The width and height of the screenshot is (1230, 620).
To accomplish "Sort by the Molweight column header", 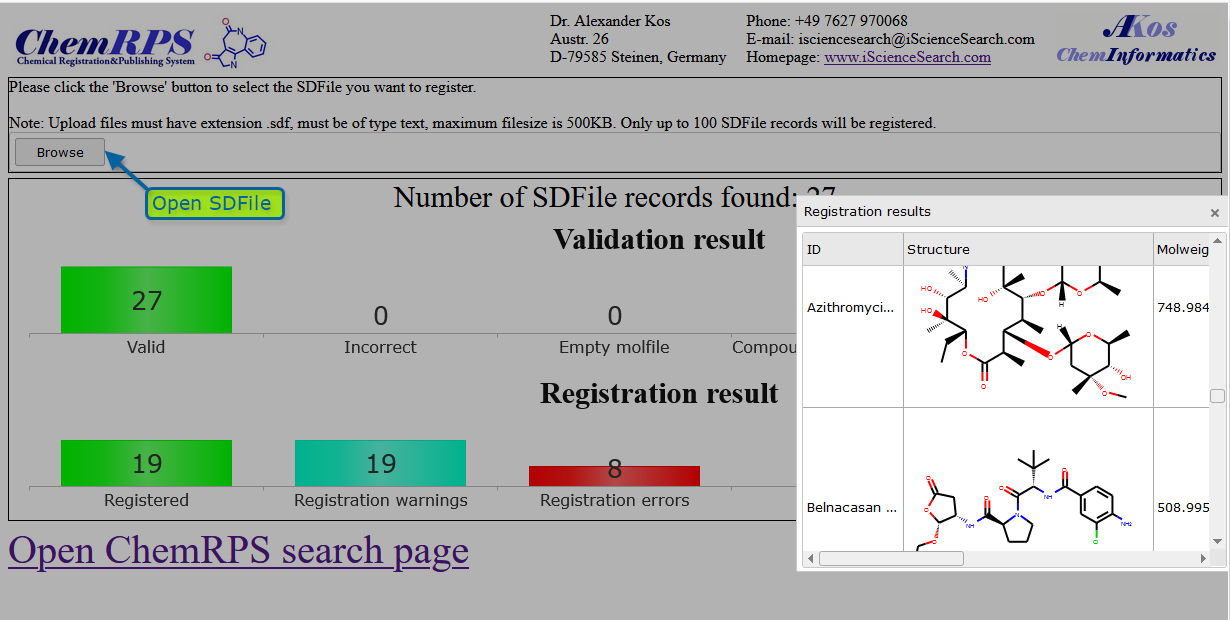I will (1181, 249).
